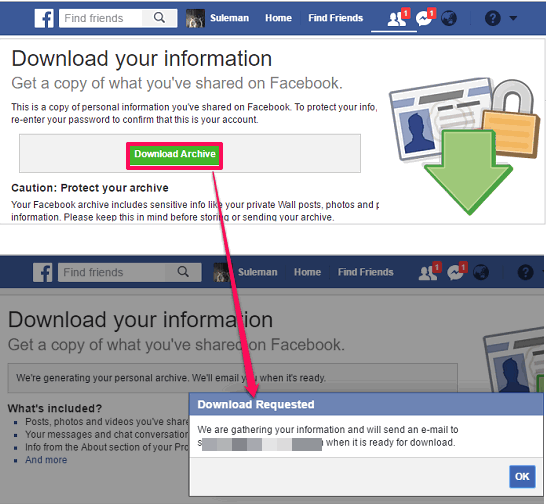546x504 pixels.
Task: Open Find Friends in top navbar
Action: (335, 18)
